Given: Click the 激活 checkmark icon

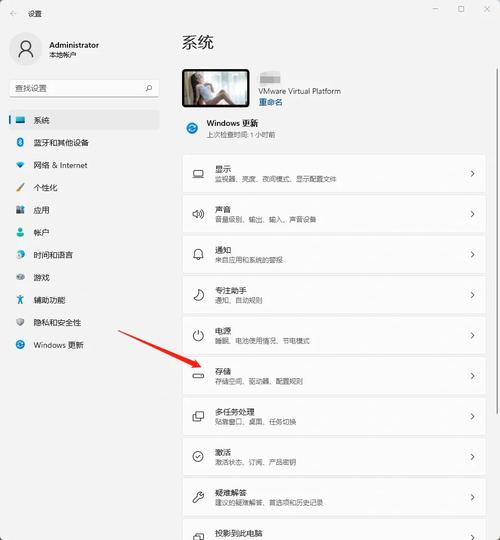Looking at the screenshot, I should coord(198,457).
